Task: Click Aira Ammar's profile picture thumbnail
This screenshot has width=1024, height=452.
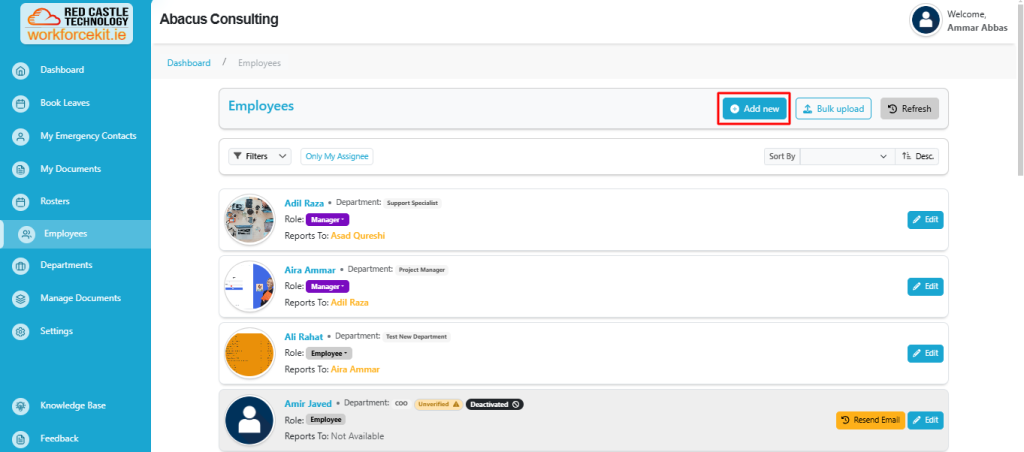Action: click(249, 285)
